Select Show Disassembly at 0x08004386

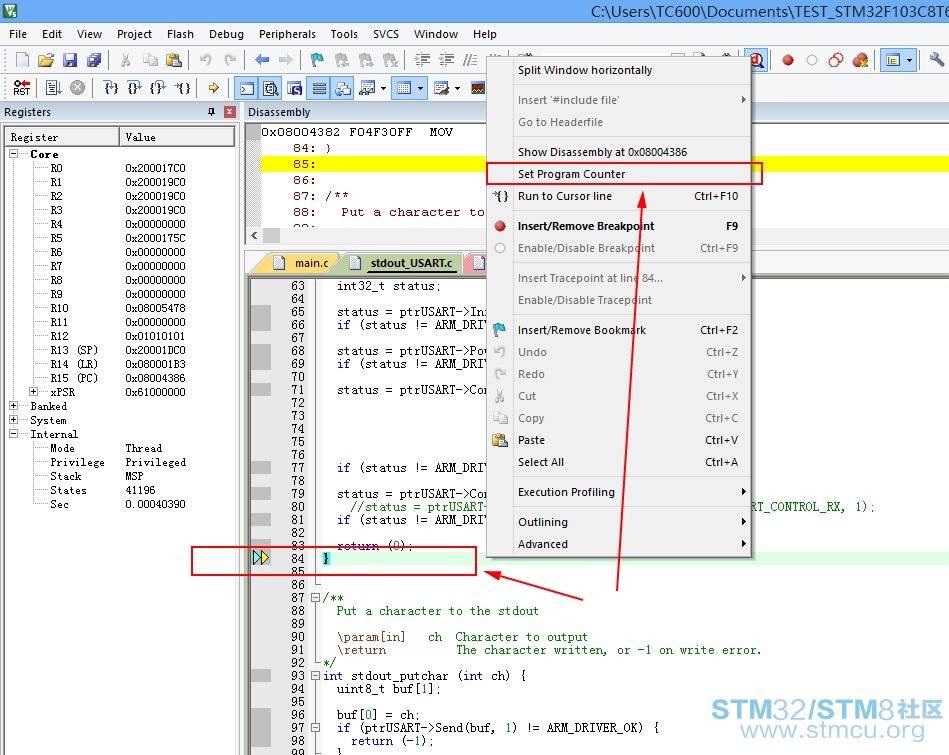coord(620,152)
